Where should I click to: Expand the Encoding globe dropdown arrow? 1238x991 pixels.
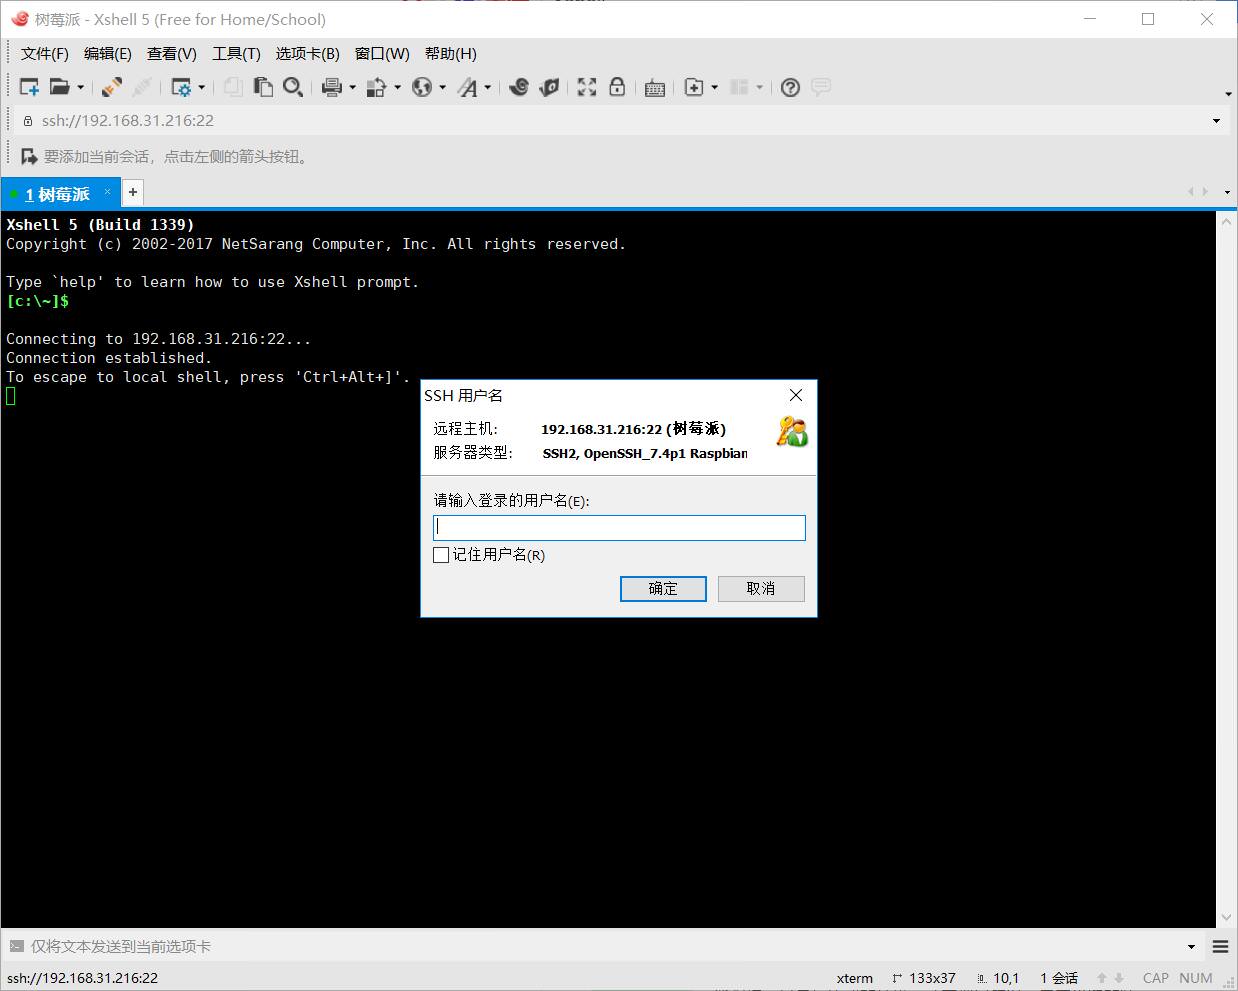pyautogui.click(x=442, y=88)
